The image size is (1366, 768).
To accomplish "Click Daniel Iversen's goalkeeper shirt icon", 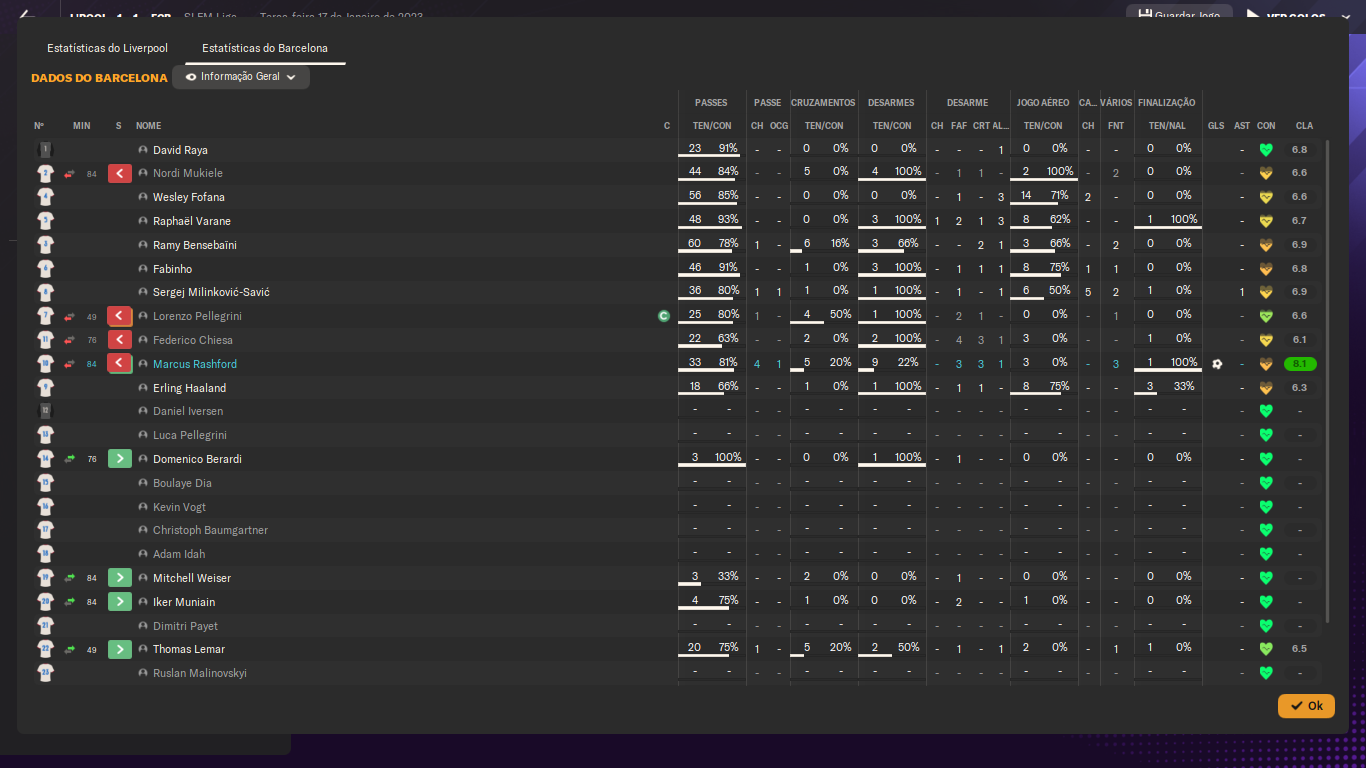I will click(45, 411).
